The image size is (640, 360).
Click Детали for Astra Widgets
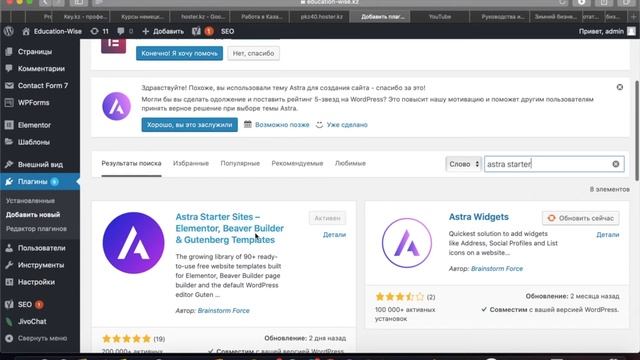[607, 235]
